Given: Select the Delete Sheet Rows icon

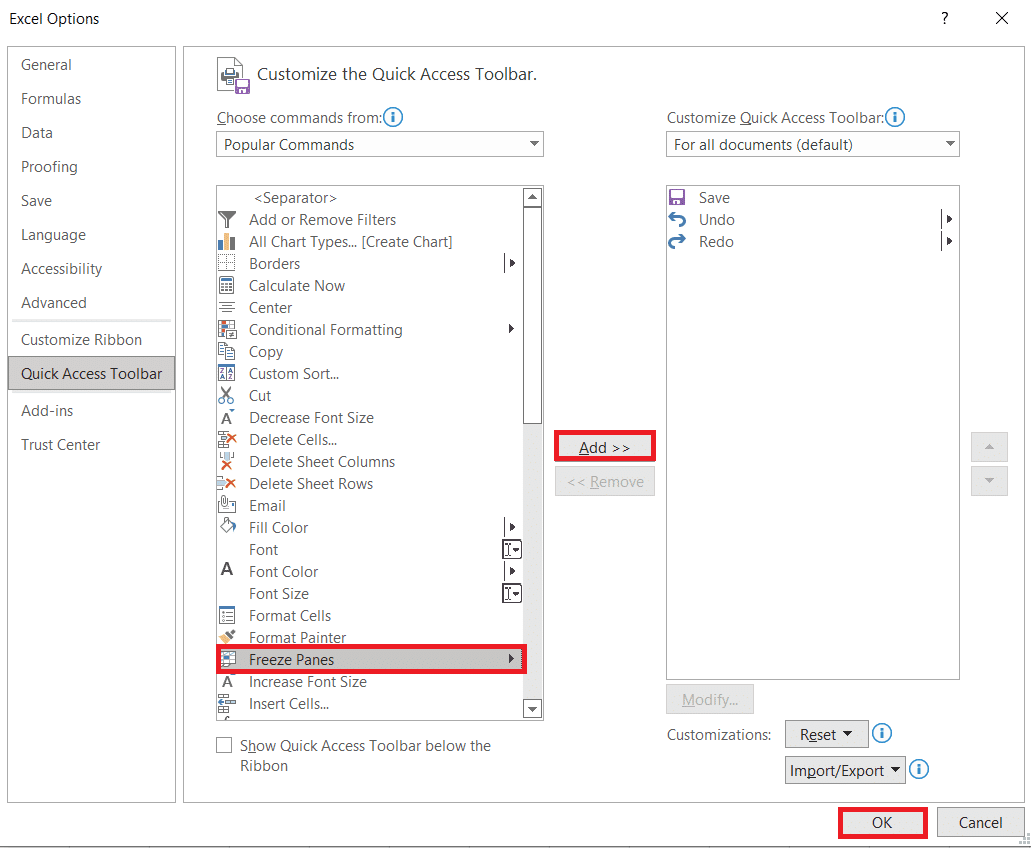Looking at the screenshot, I should click(229, 483).
